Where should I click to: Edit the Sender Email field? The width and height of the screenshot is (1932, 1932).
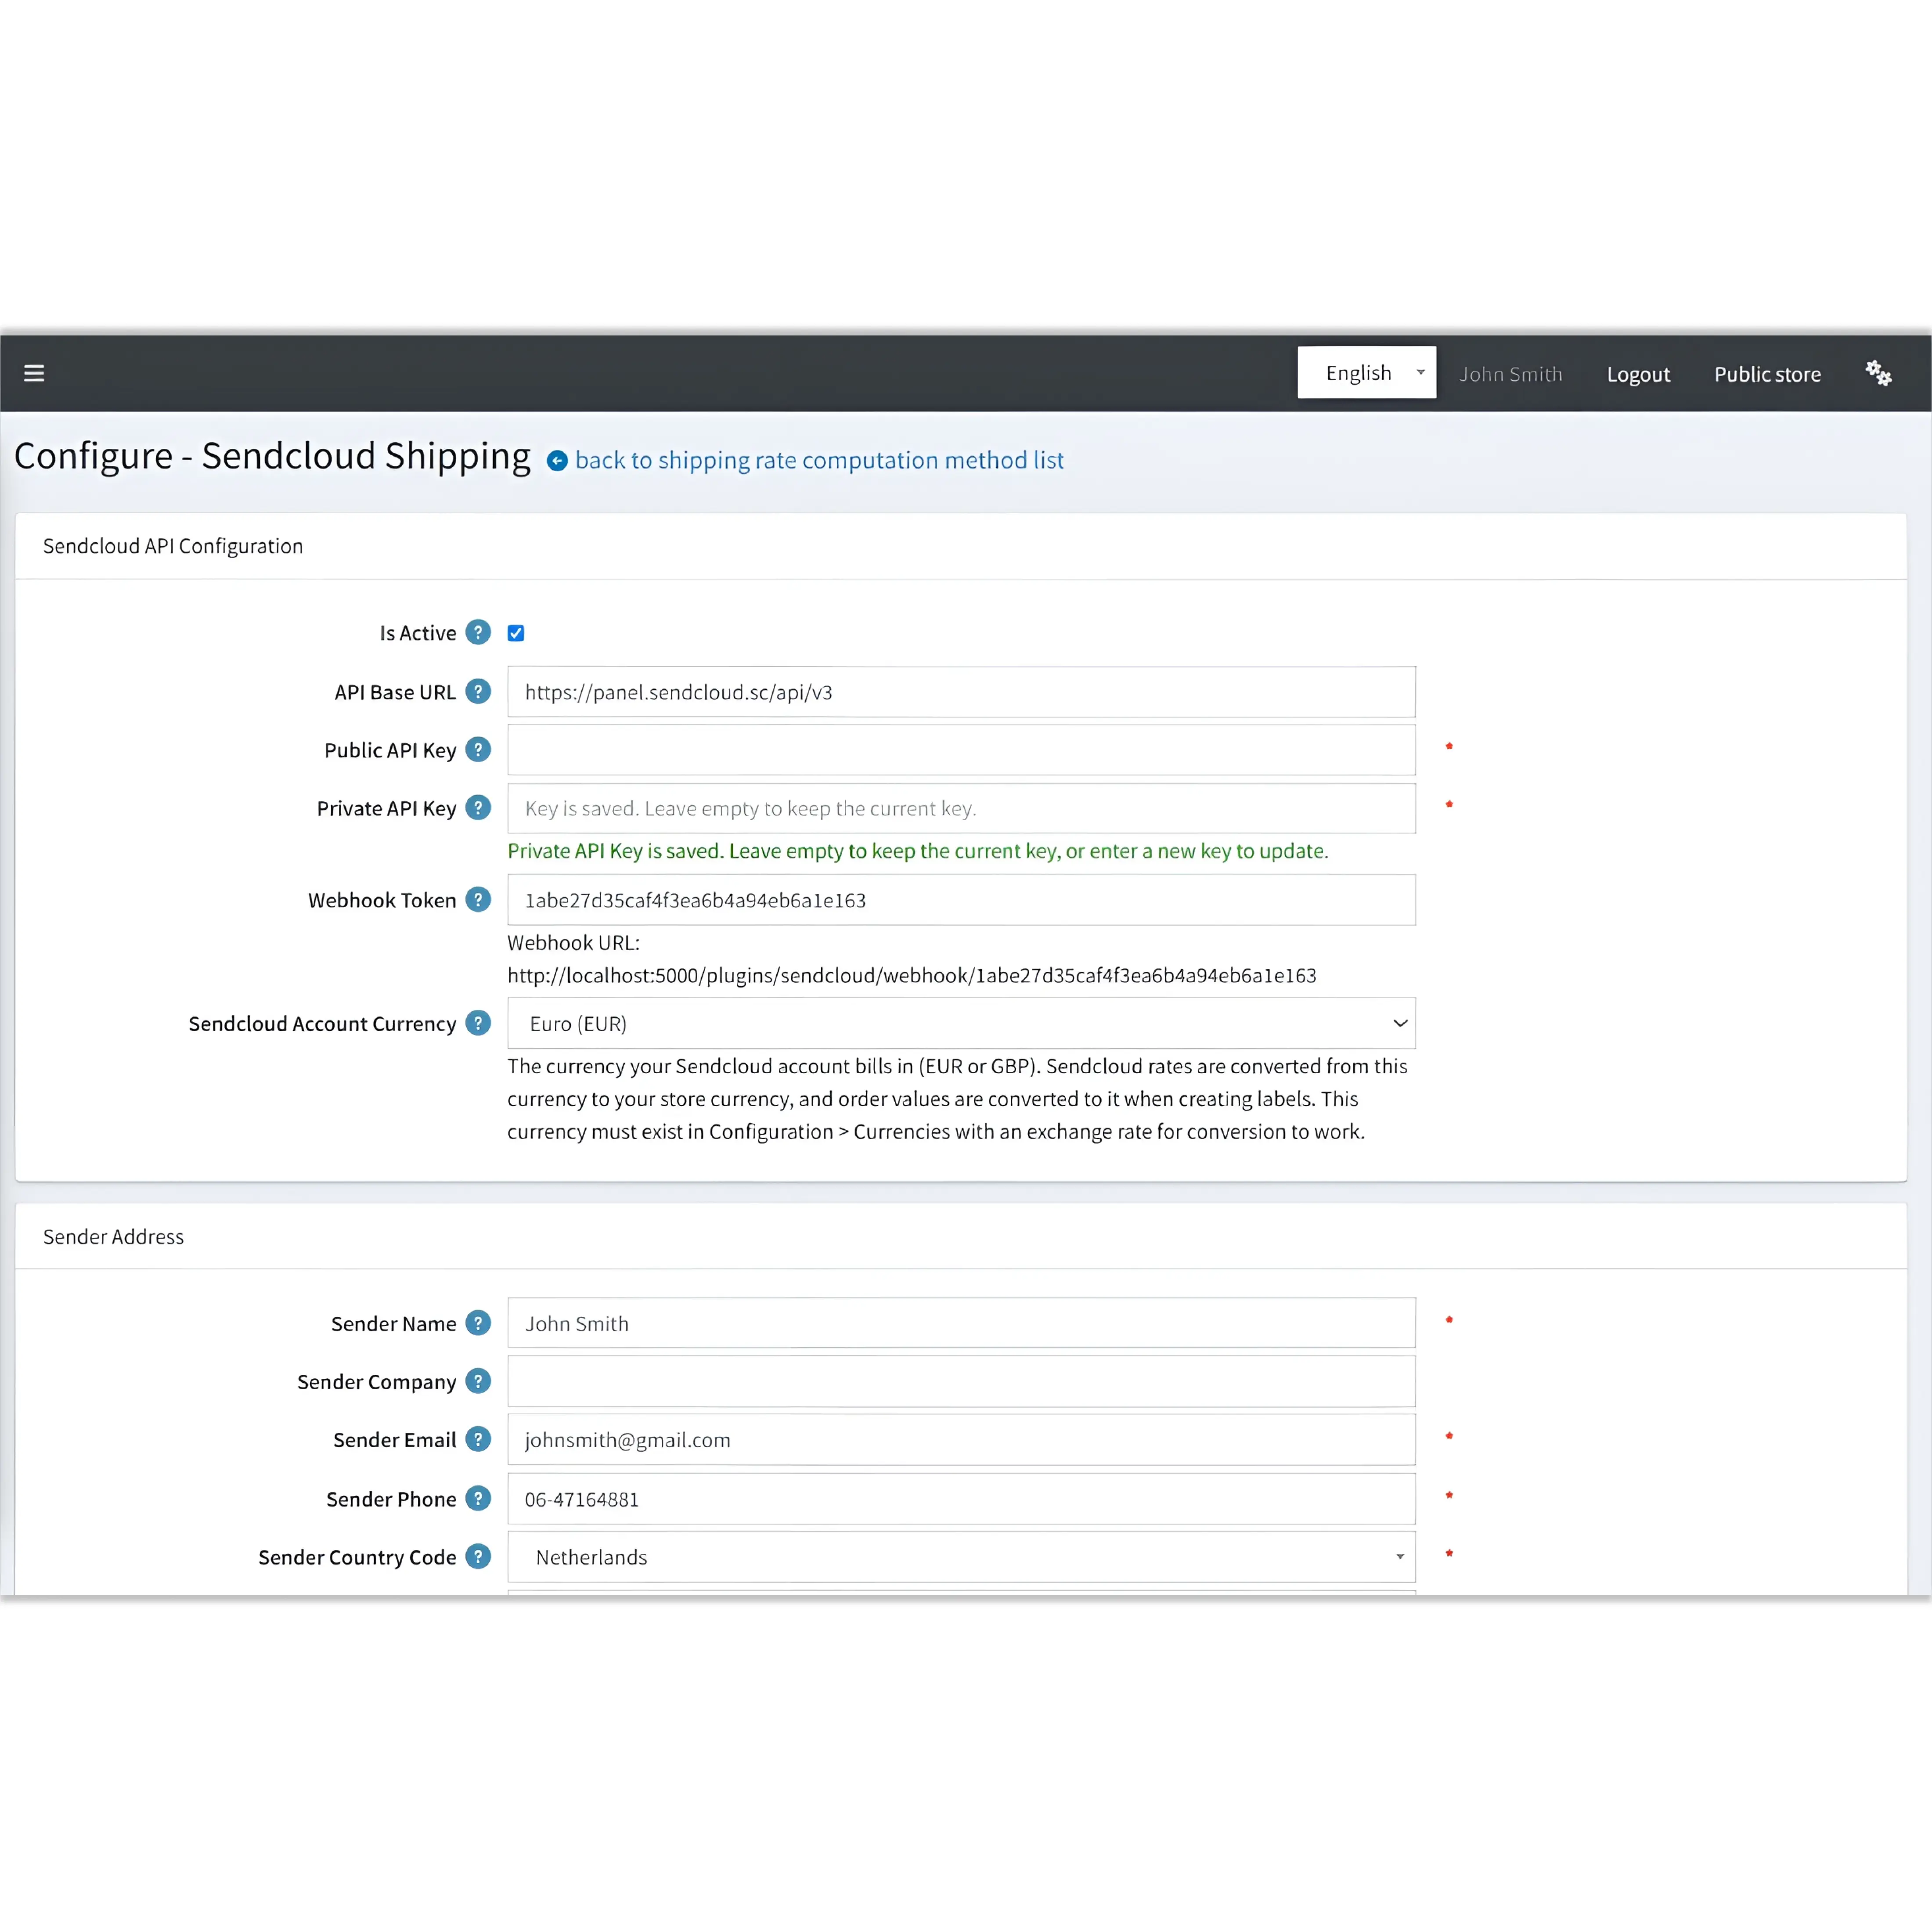point(961,1440)
